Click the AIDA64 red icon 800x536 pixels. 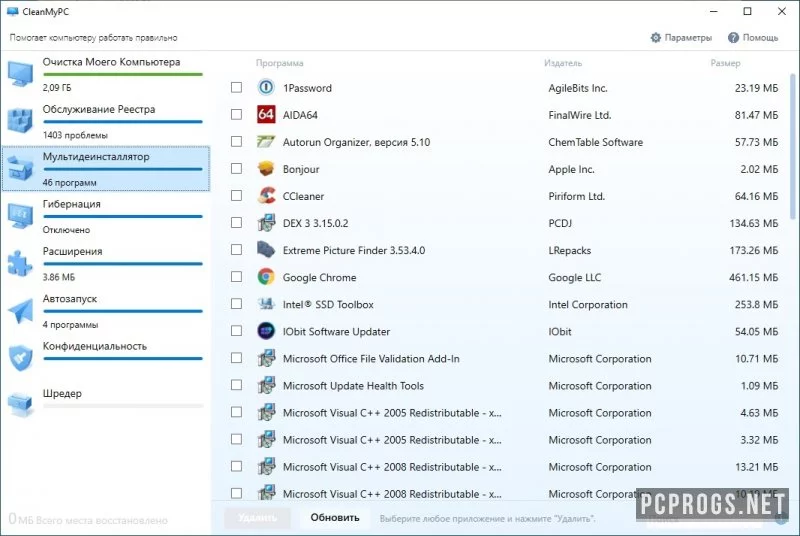click(x=266, y=115)
